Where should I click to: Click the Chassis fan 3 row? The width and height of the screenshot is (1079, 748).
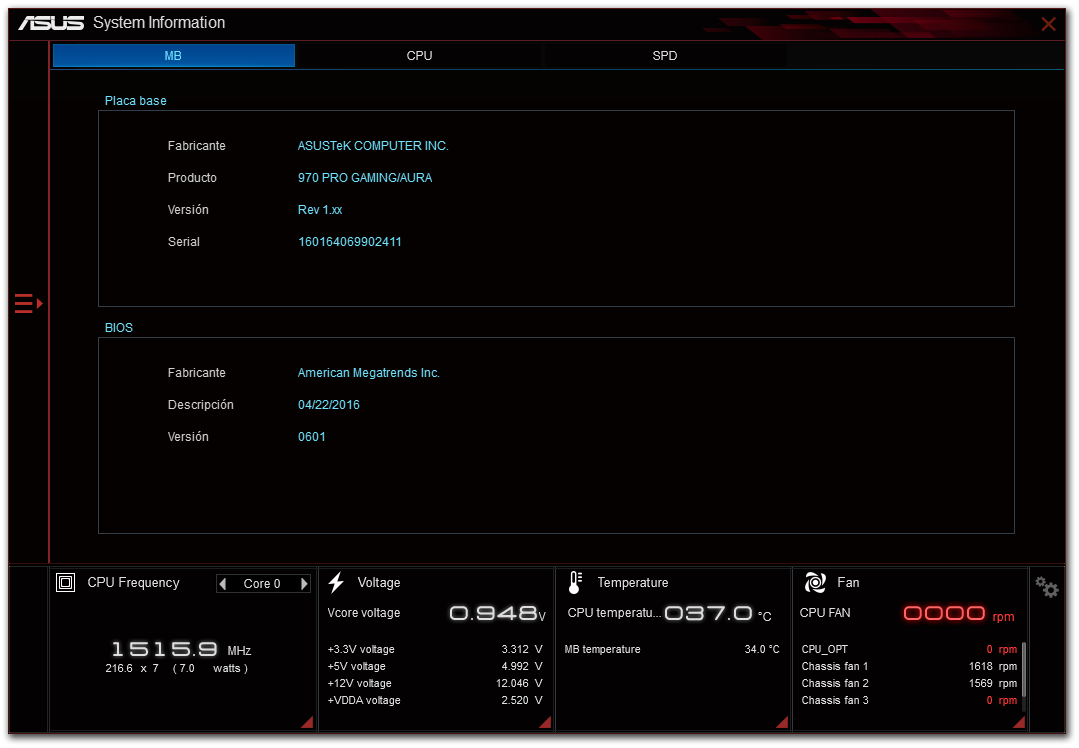pyautogui.click(x=909, y=701)
